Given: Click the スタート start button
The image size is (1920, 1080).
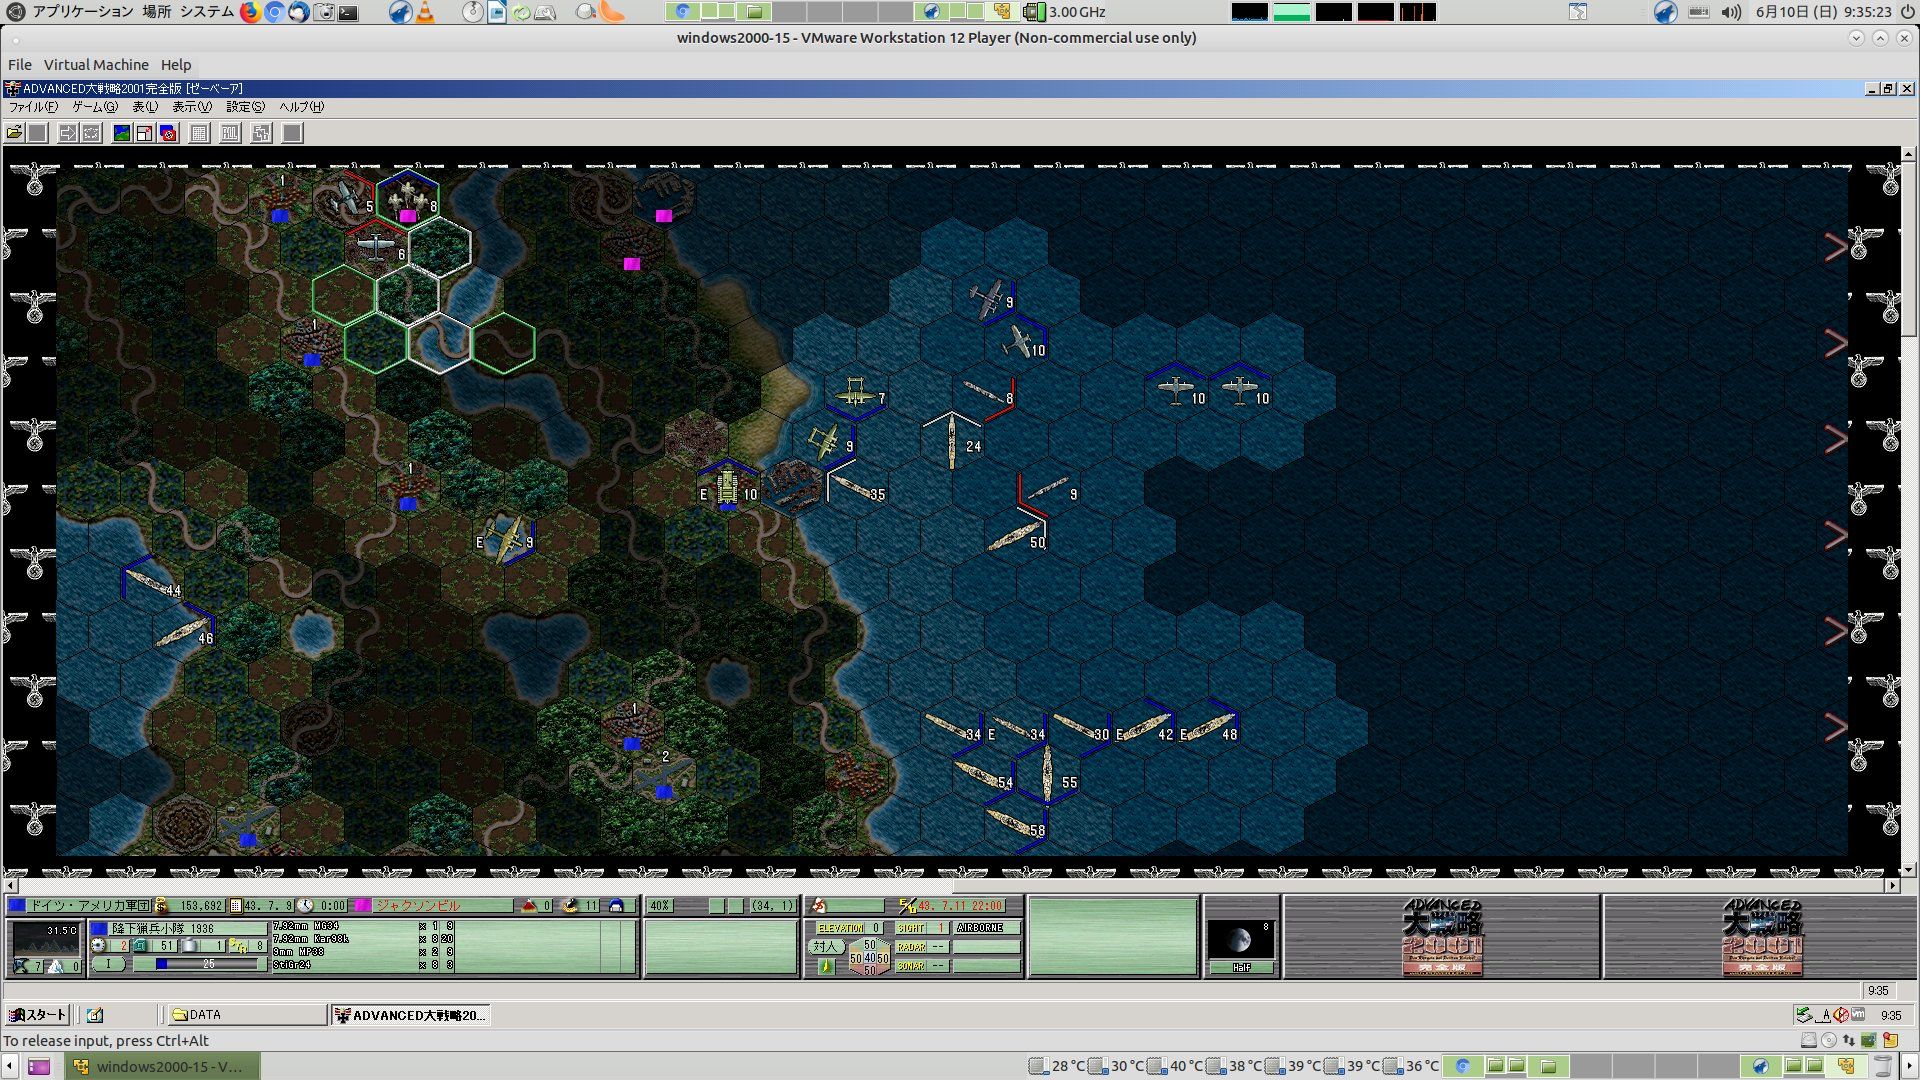Looking at the screenshot, I should pyautogui.click(x=37, y=1014).
